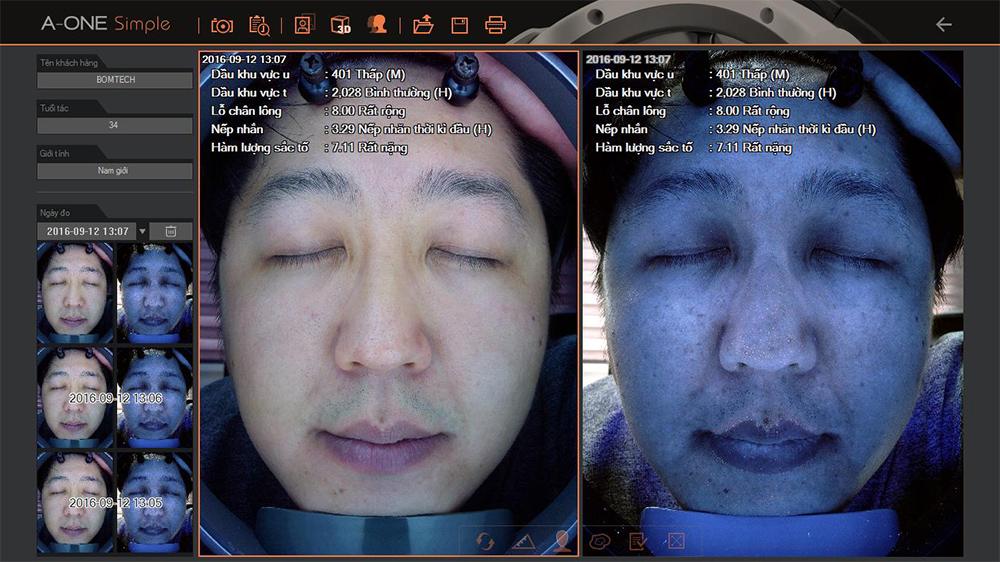Open the clipboard report icon
This screenshot has height=562, width=1000.
(x=259, y=25)
